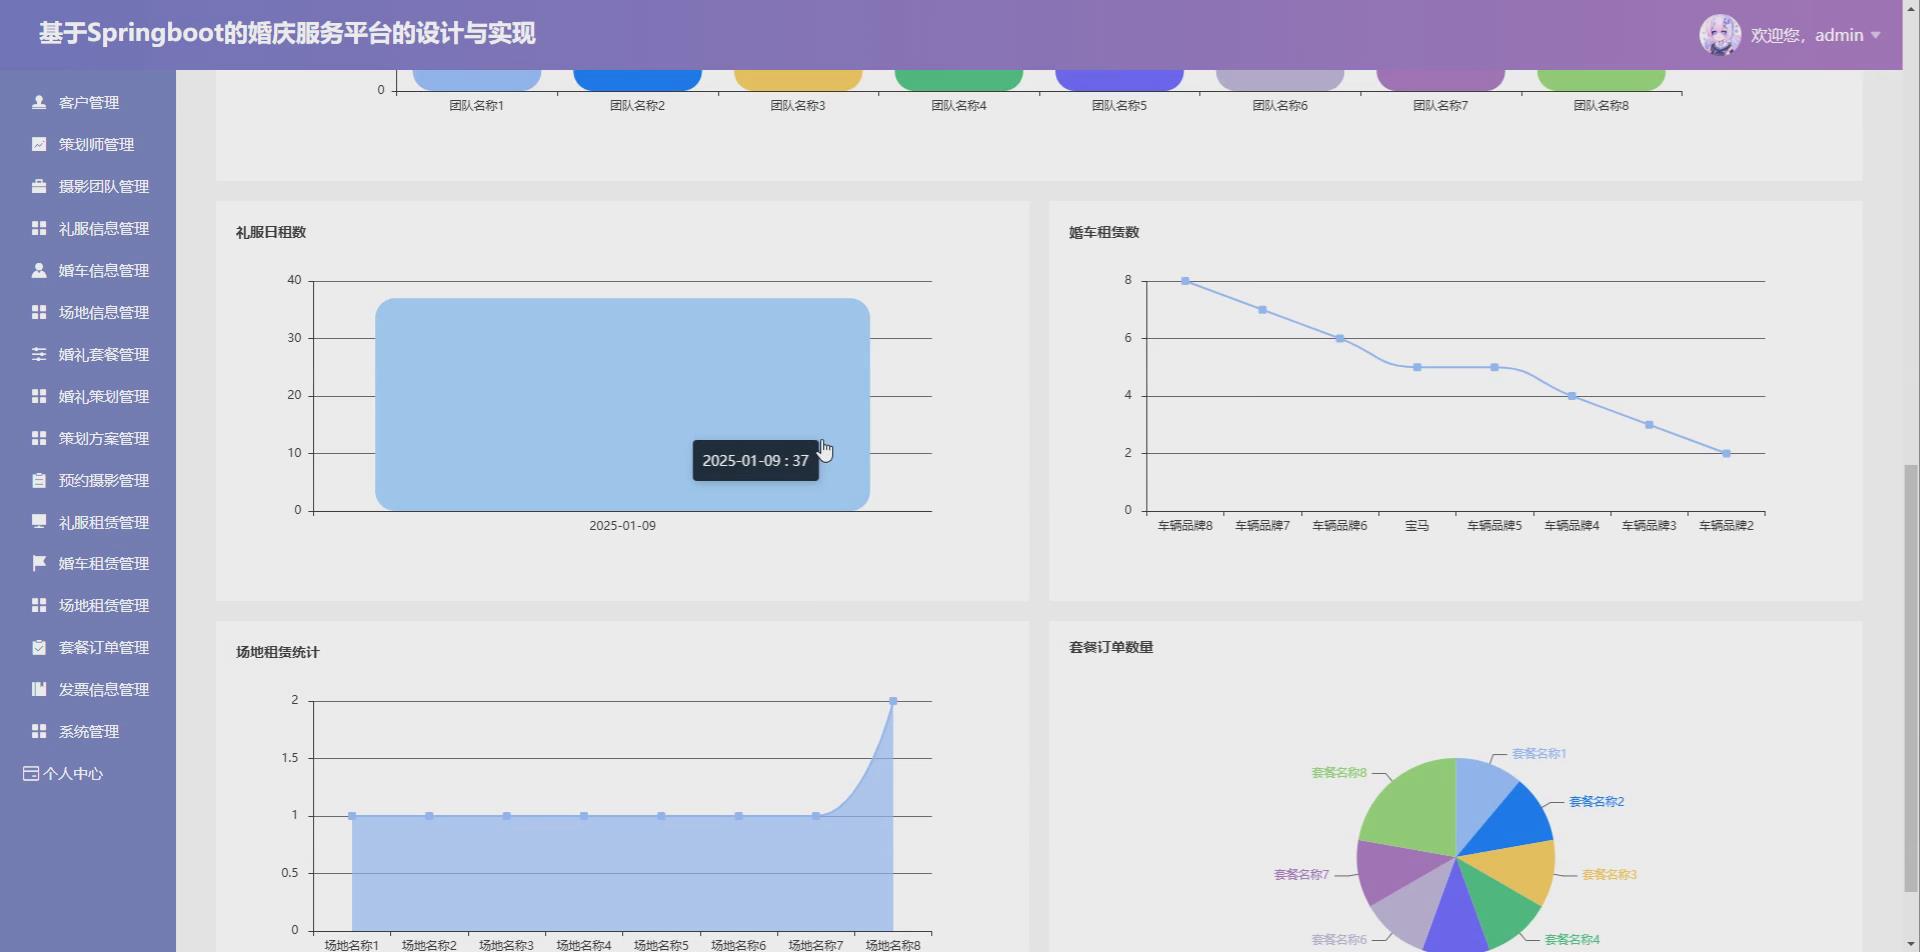Click the 婚车租赁管理 flag icon

[x=39, y=563]
